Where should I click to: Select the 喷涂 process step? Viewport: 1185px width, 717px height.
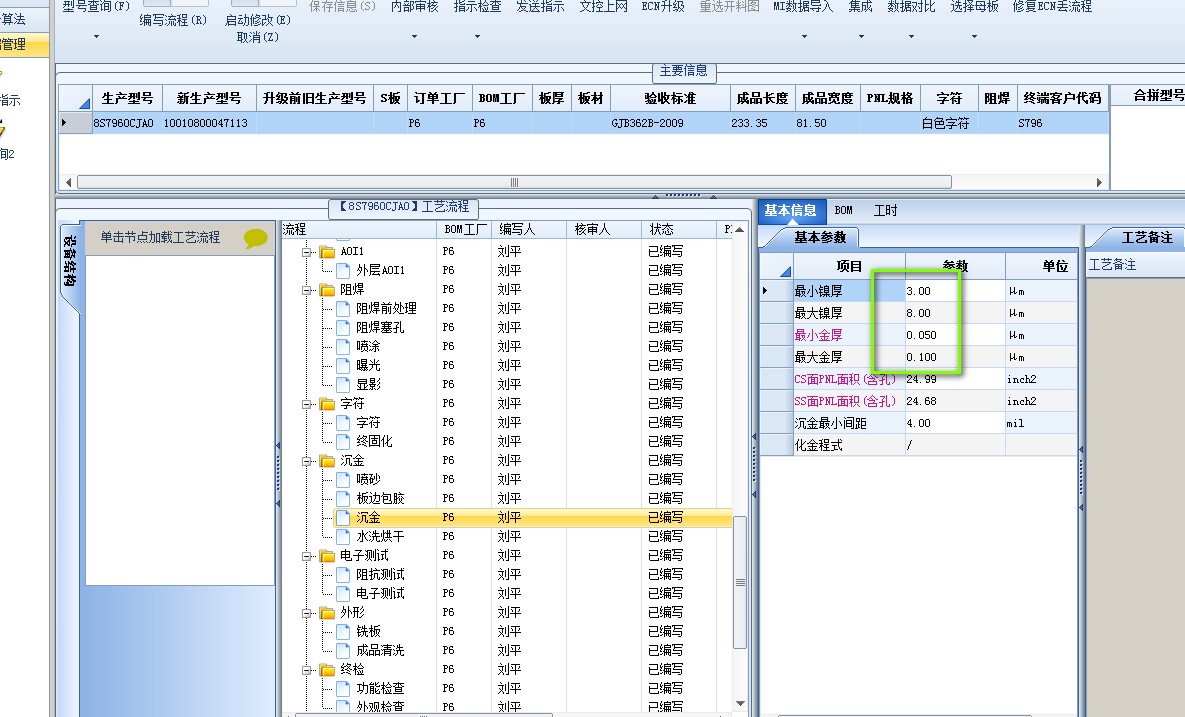pos(368,346)
